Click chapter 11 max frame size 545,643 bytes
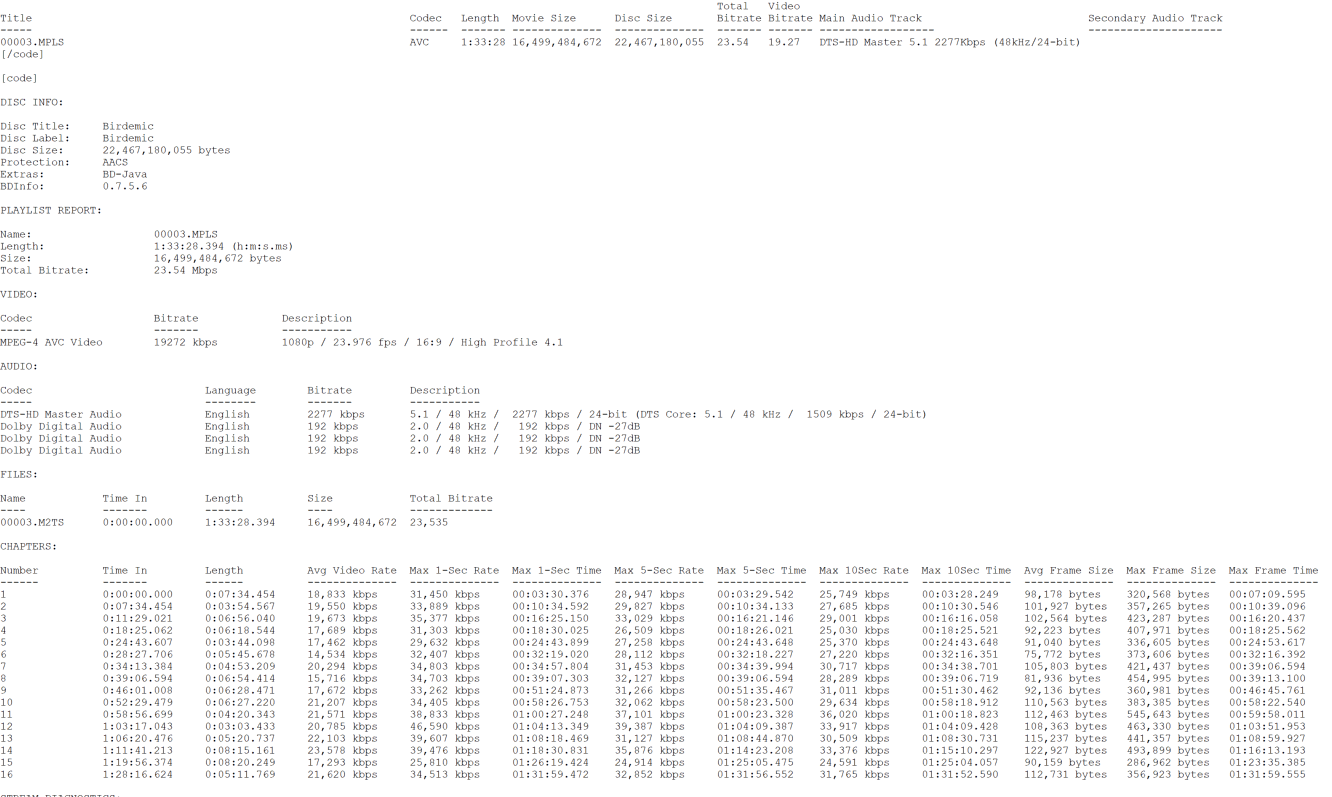 point(1168,714)
